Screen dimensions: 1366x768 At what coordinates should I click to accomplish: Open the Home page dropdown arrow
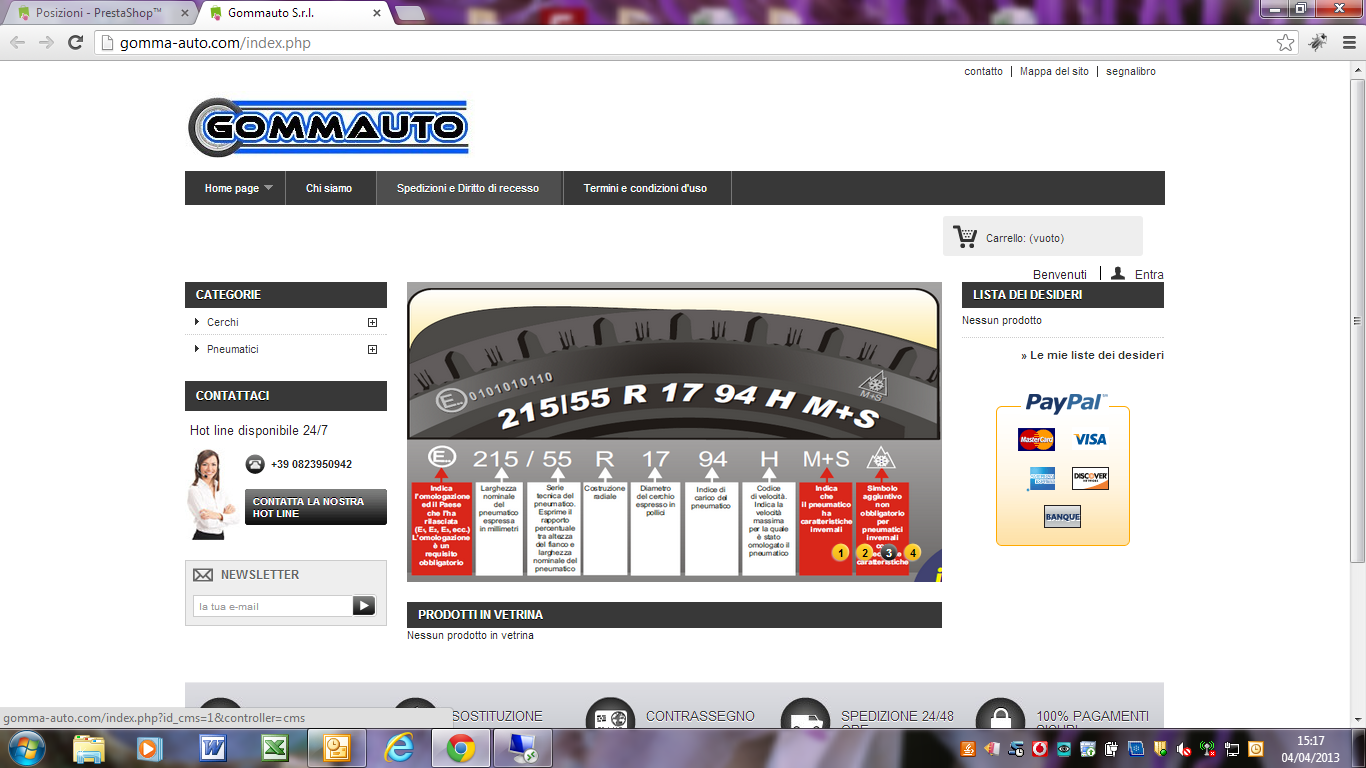pyautogui.click(x=269, y=188)
